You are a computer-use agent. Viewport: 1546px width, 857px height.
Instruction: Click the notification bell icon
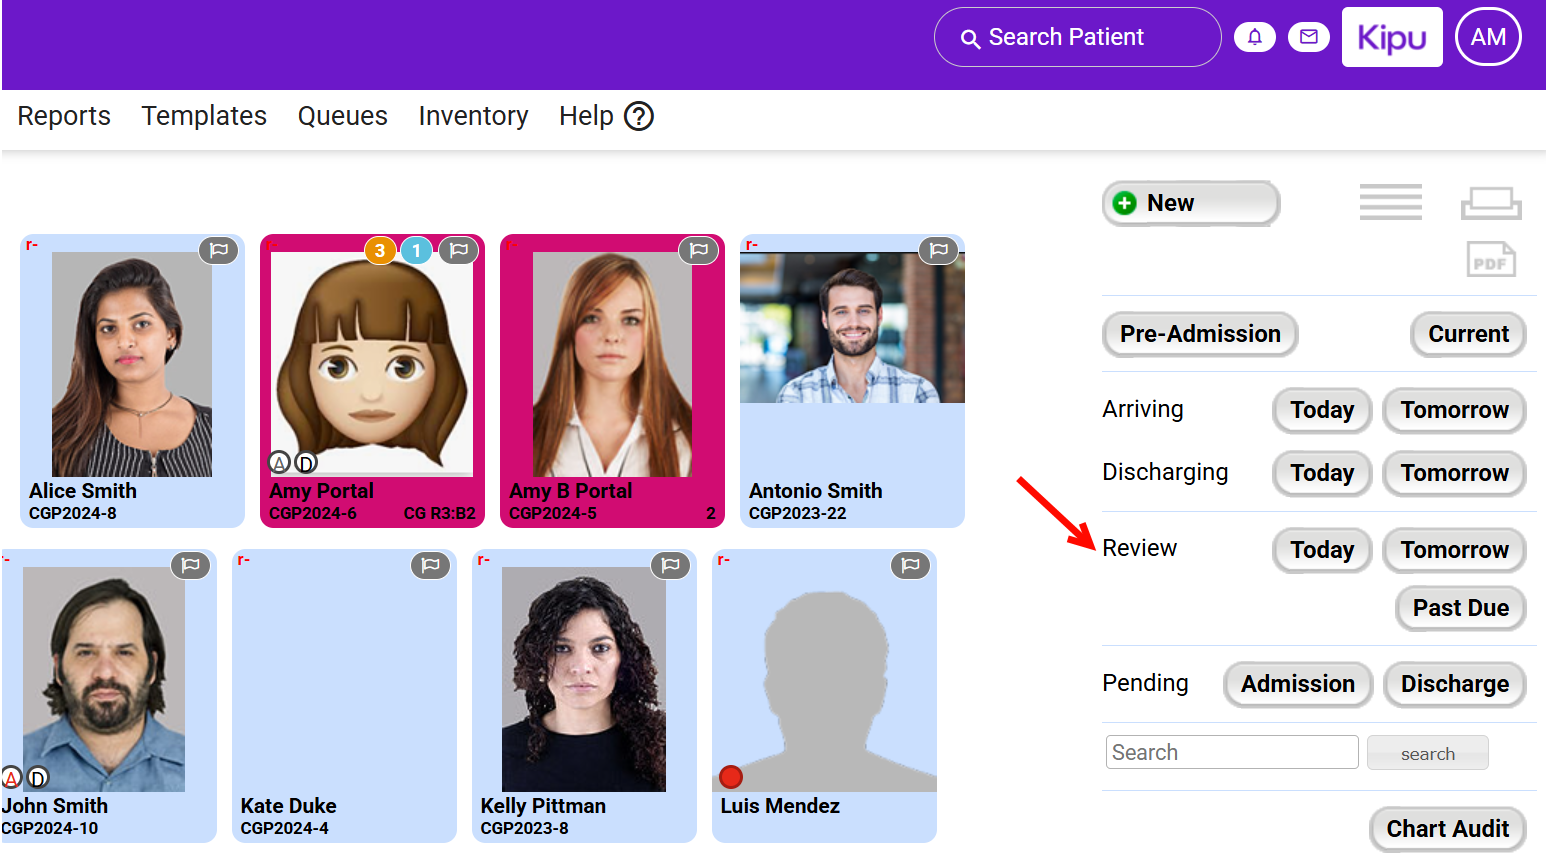1254,37
